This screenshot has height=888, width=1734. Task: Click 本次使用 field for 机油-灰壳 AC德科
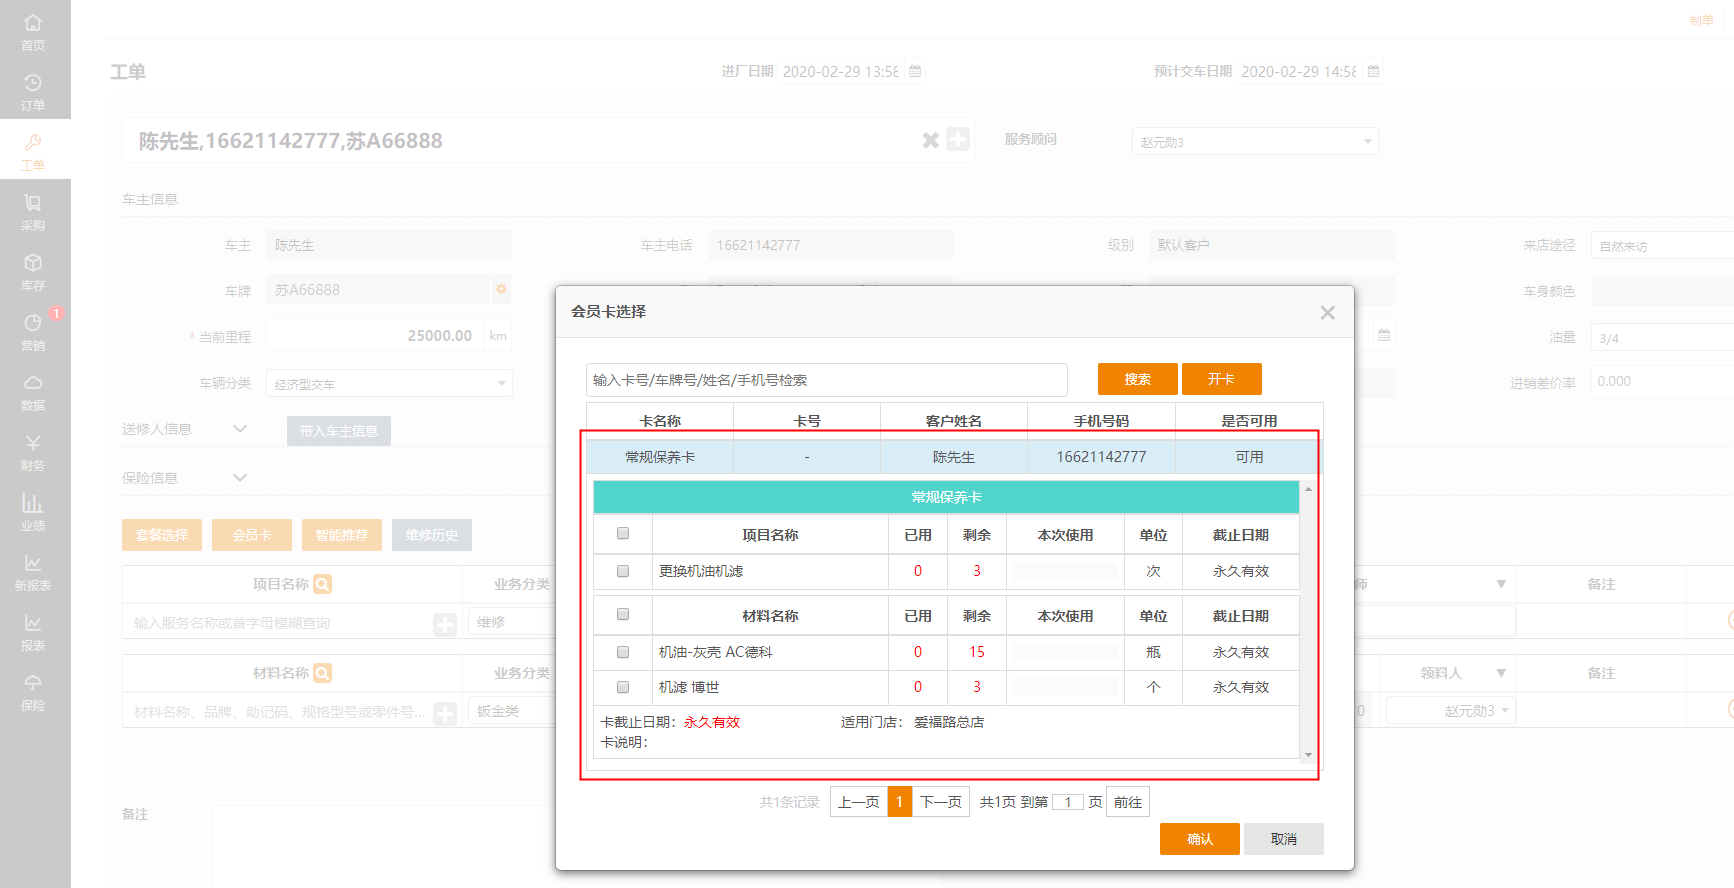[x=1065, y=652]
